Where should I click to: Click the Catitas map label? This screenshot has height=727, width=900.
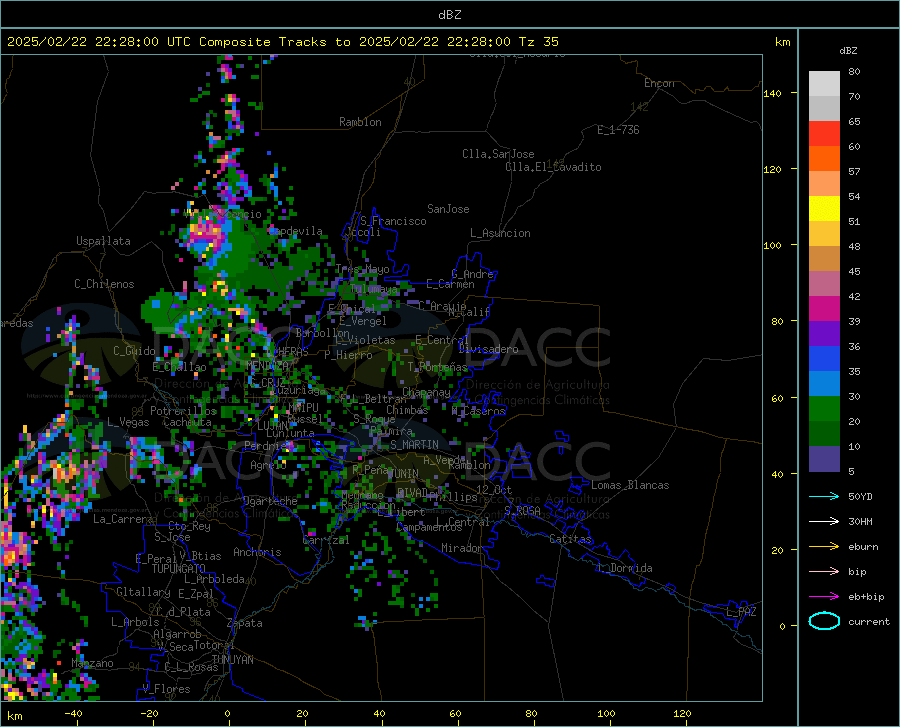[571, 539]
